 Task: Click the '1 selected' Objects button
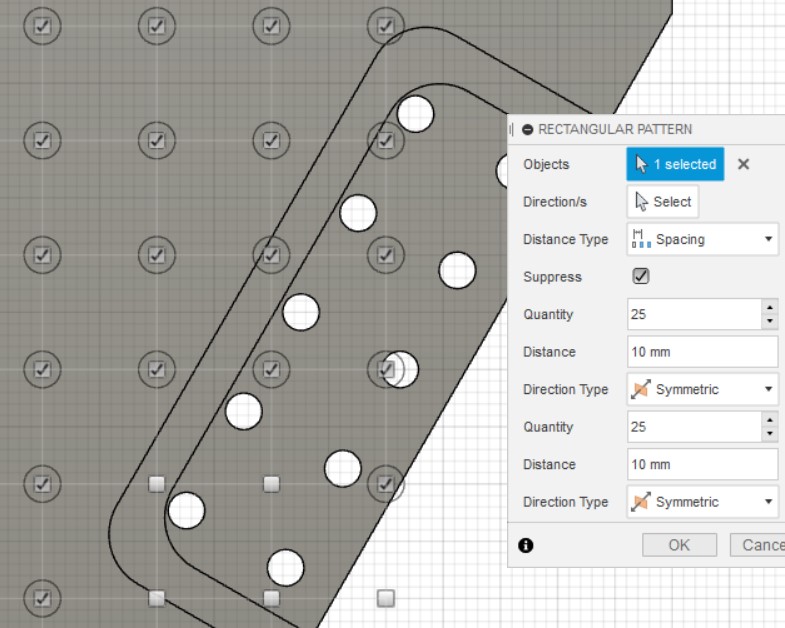point(675,164)
